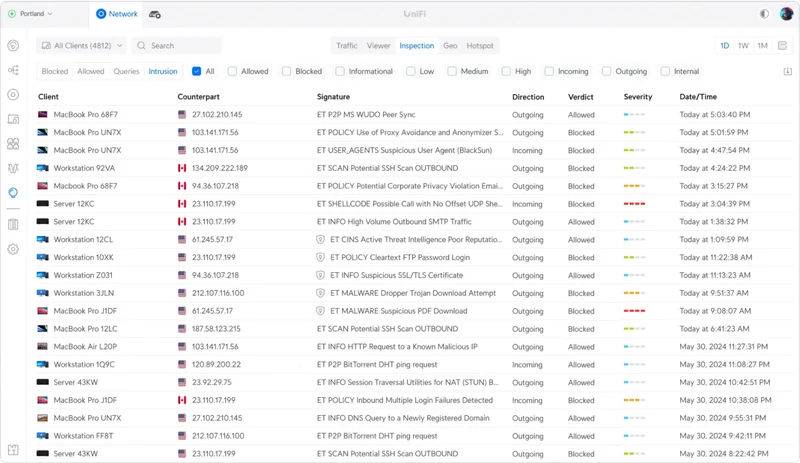Click severity bar for ET SHELLCODE row

634,204
